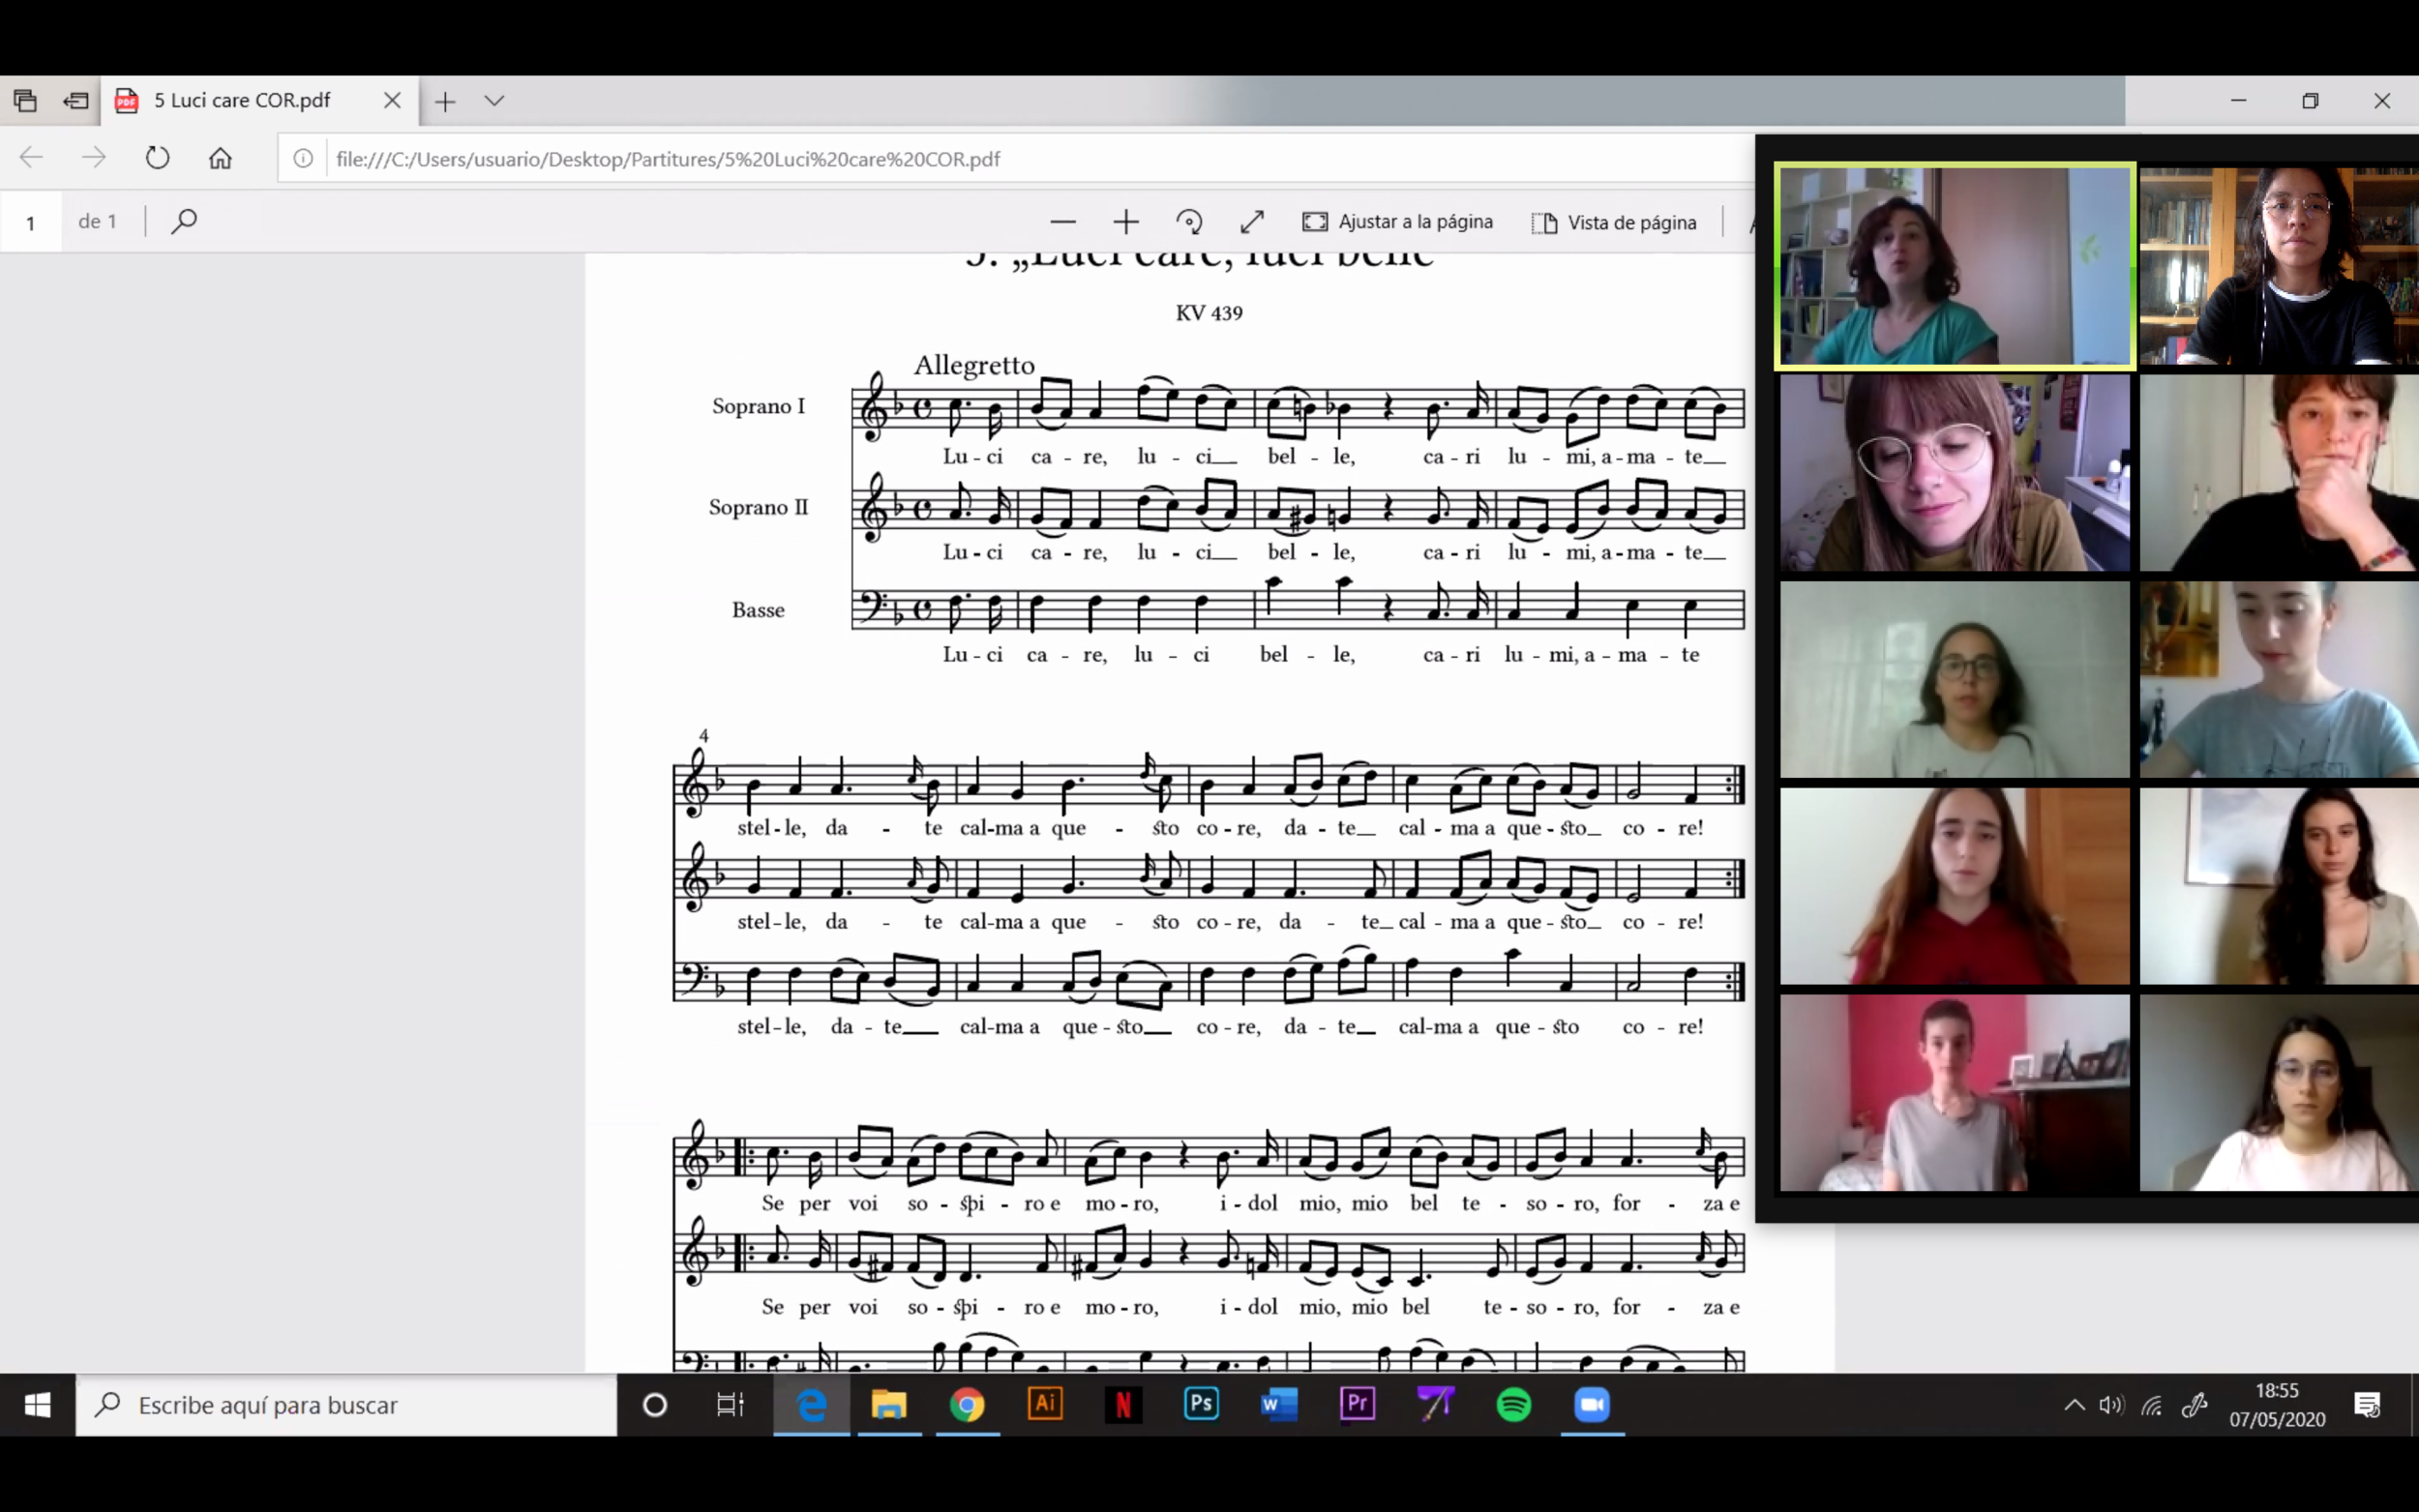2419x1512 pixels.
Task: Launch Microsoft Word from taskbar
Action: 1279,1405
